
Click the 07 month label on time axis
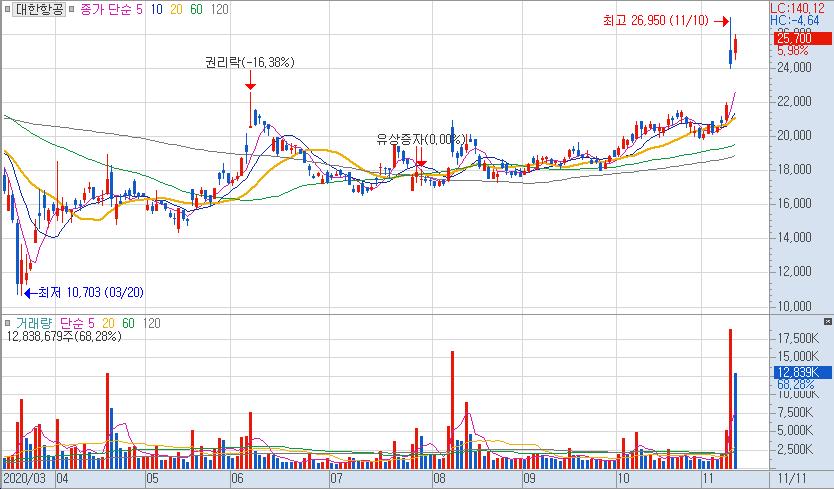(336, 478)
